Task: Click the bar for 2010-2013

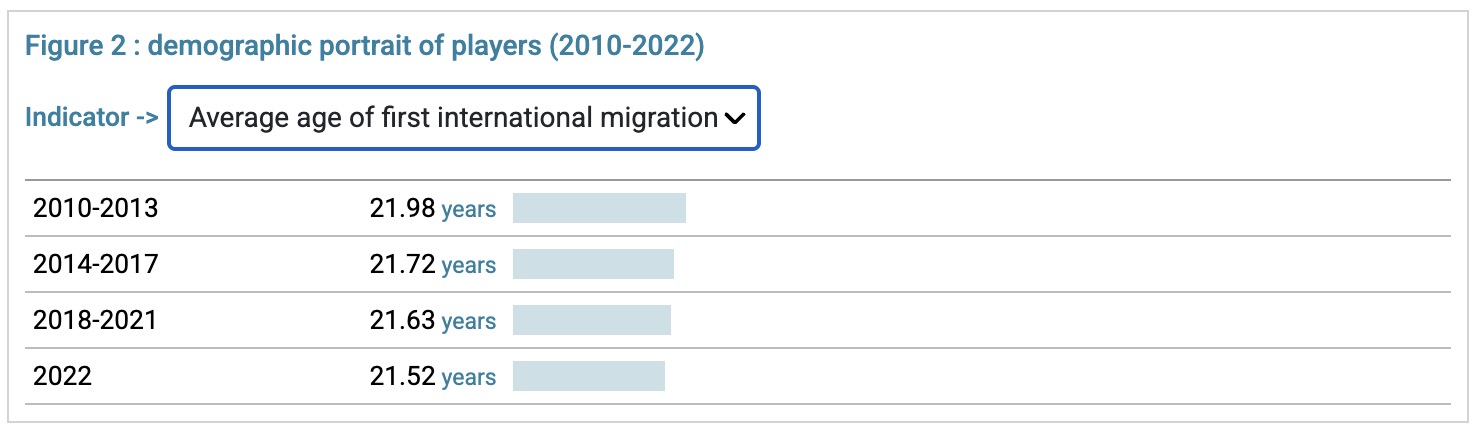Action: click(x=599, y=208)
